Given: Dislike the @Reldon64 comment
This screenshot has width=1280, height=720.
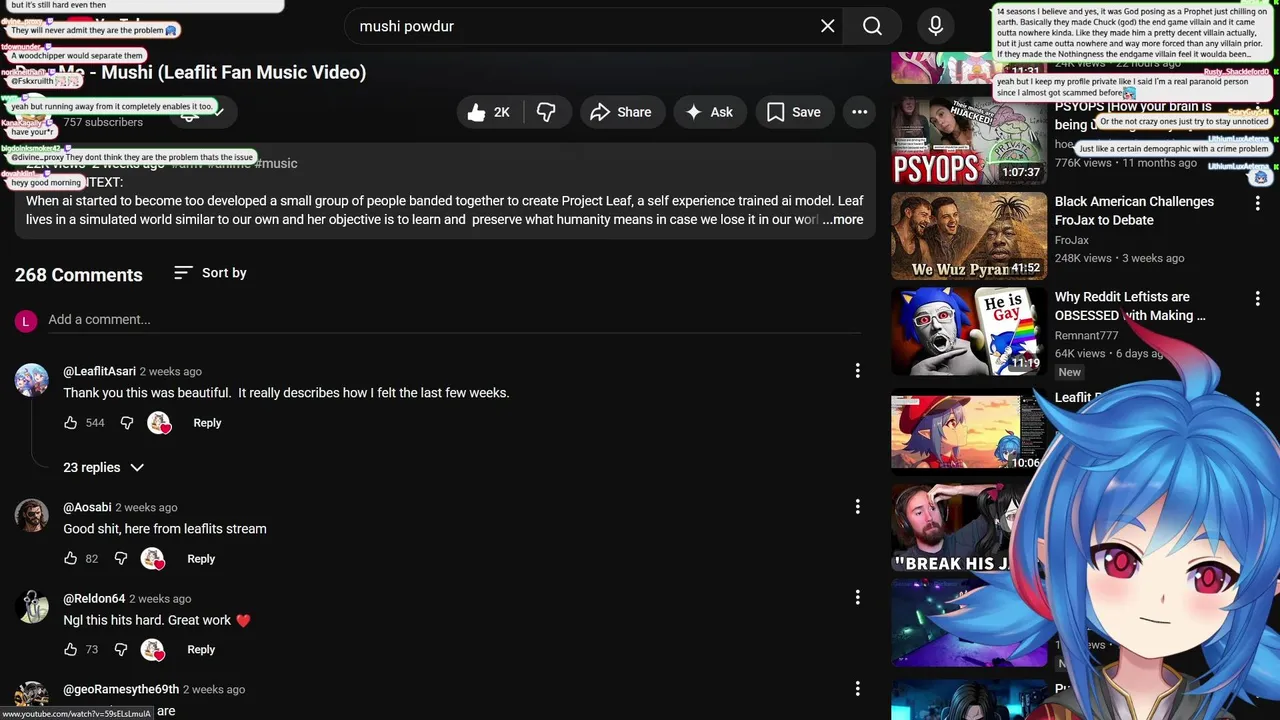Looking at the screenshot, I should (121, 650).
